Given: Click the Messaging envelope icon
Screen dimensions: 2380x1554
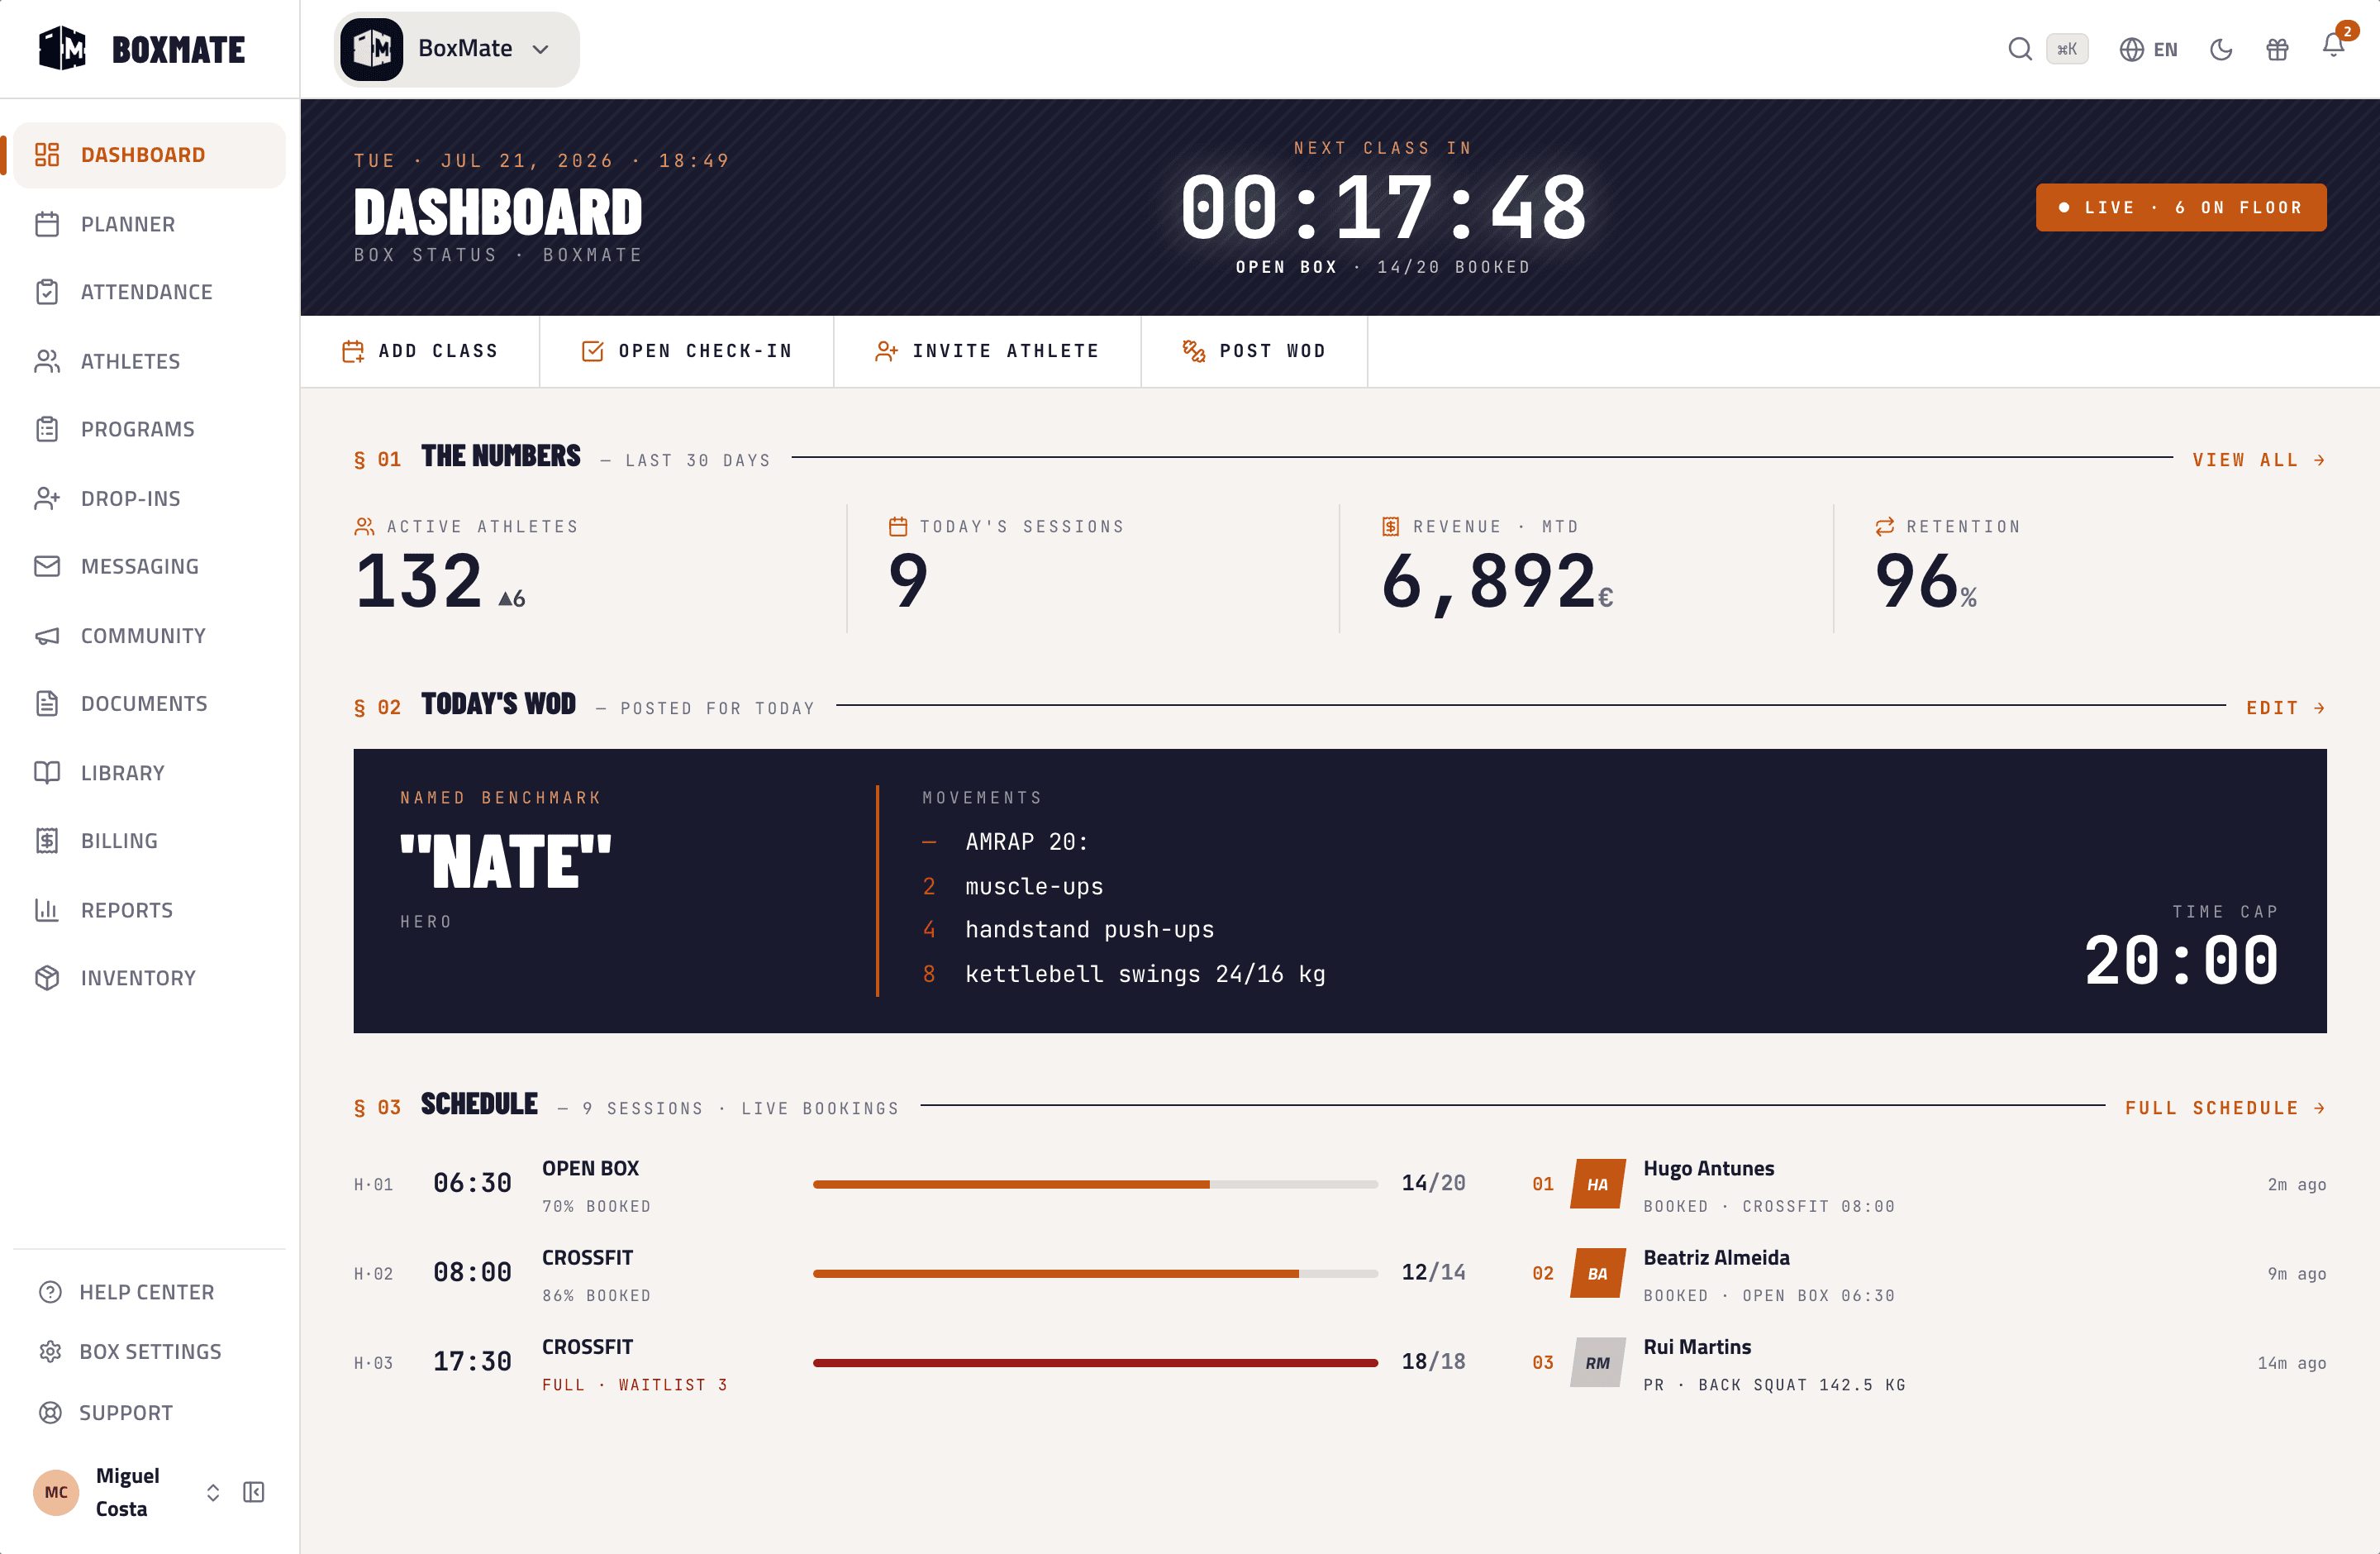Looking at the screenshot, I should (x=47, y=566).
